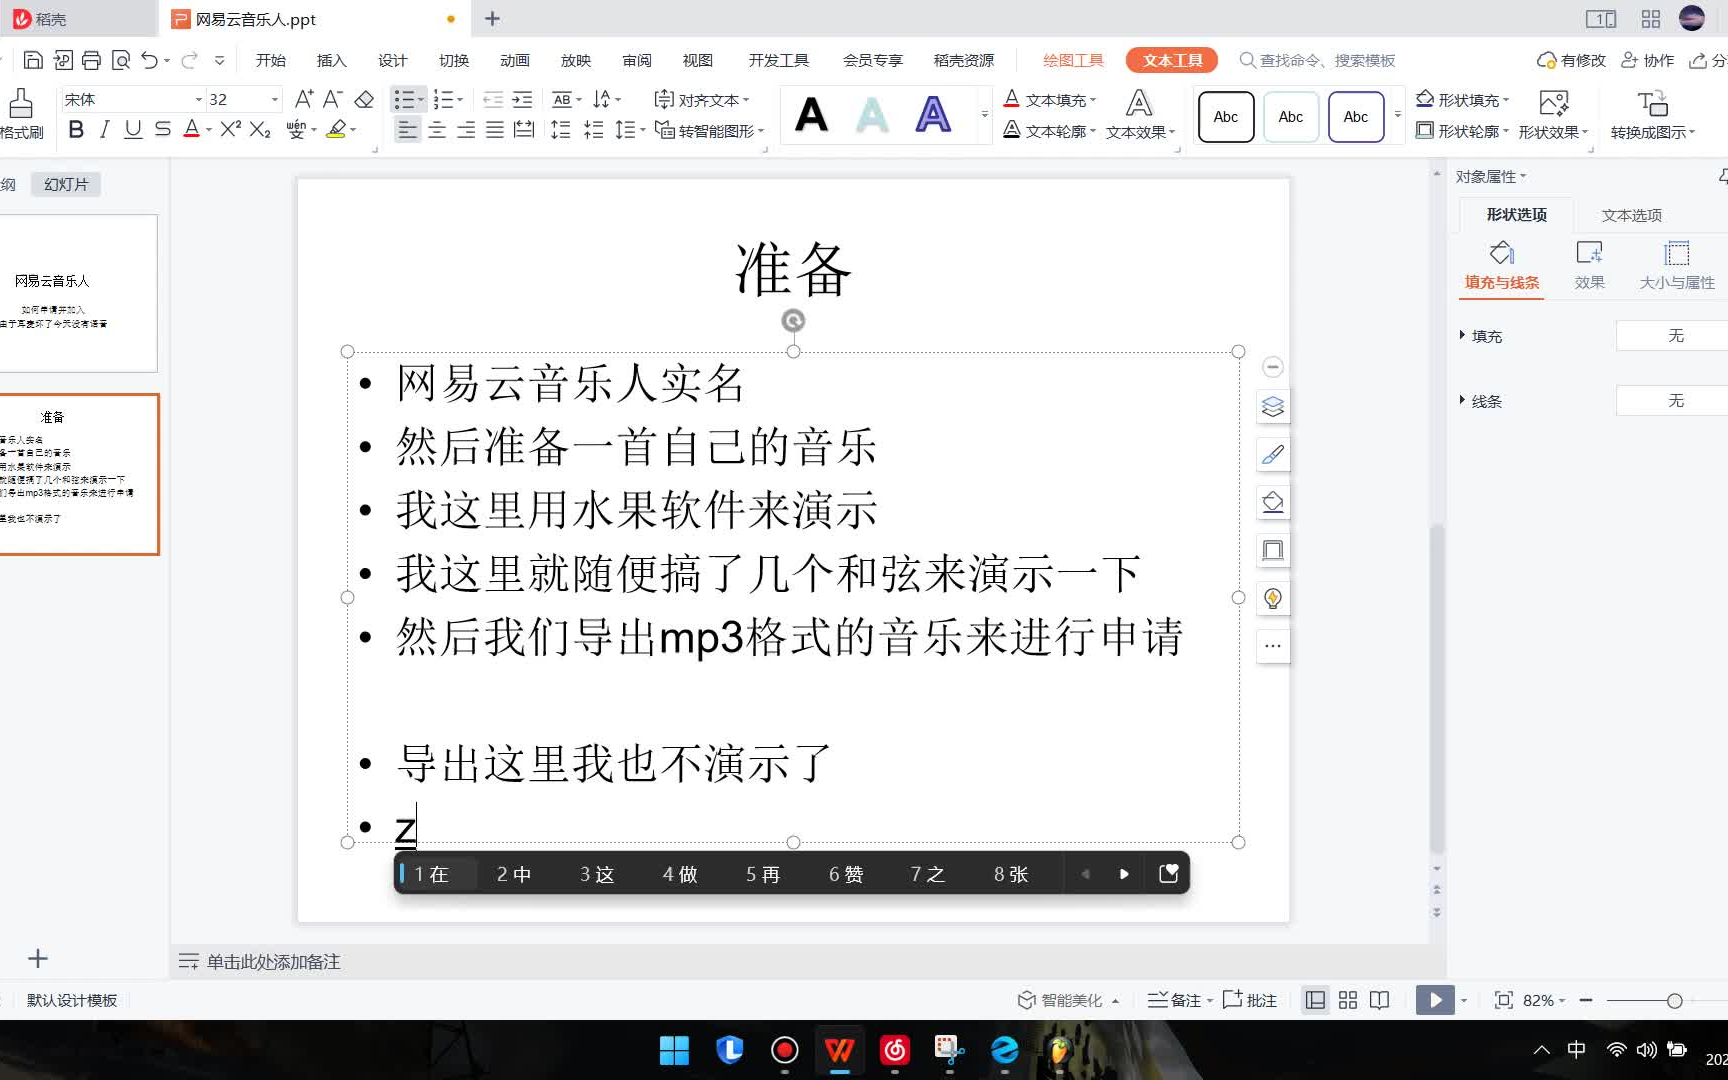Select 效果 tab in properties panel
The height and width of the screenshot is (1080, 1728).
coord(1589,265)
